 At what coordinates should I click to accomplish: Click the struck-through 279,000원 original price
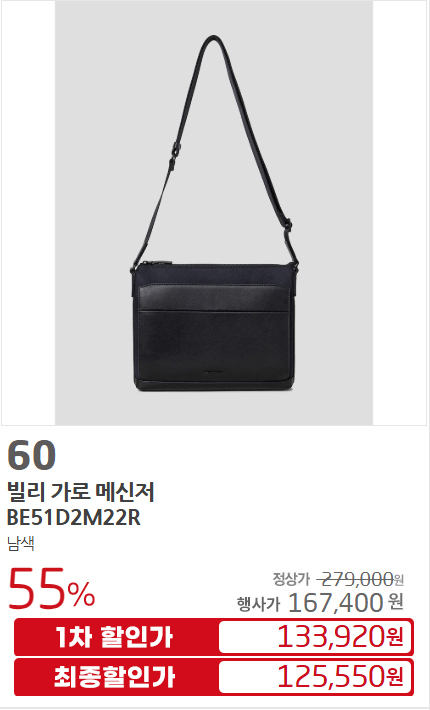click(x=359, y=579)
